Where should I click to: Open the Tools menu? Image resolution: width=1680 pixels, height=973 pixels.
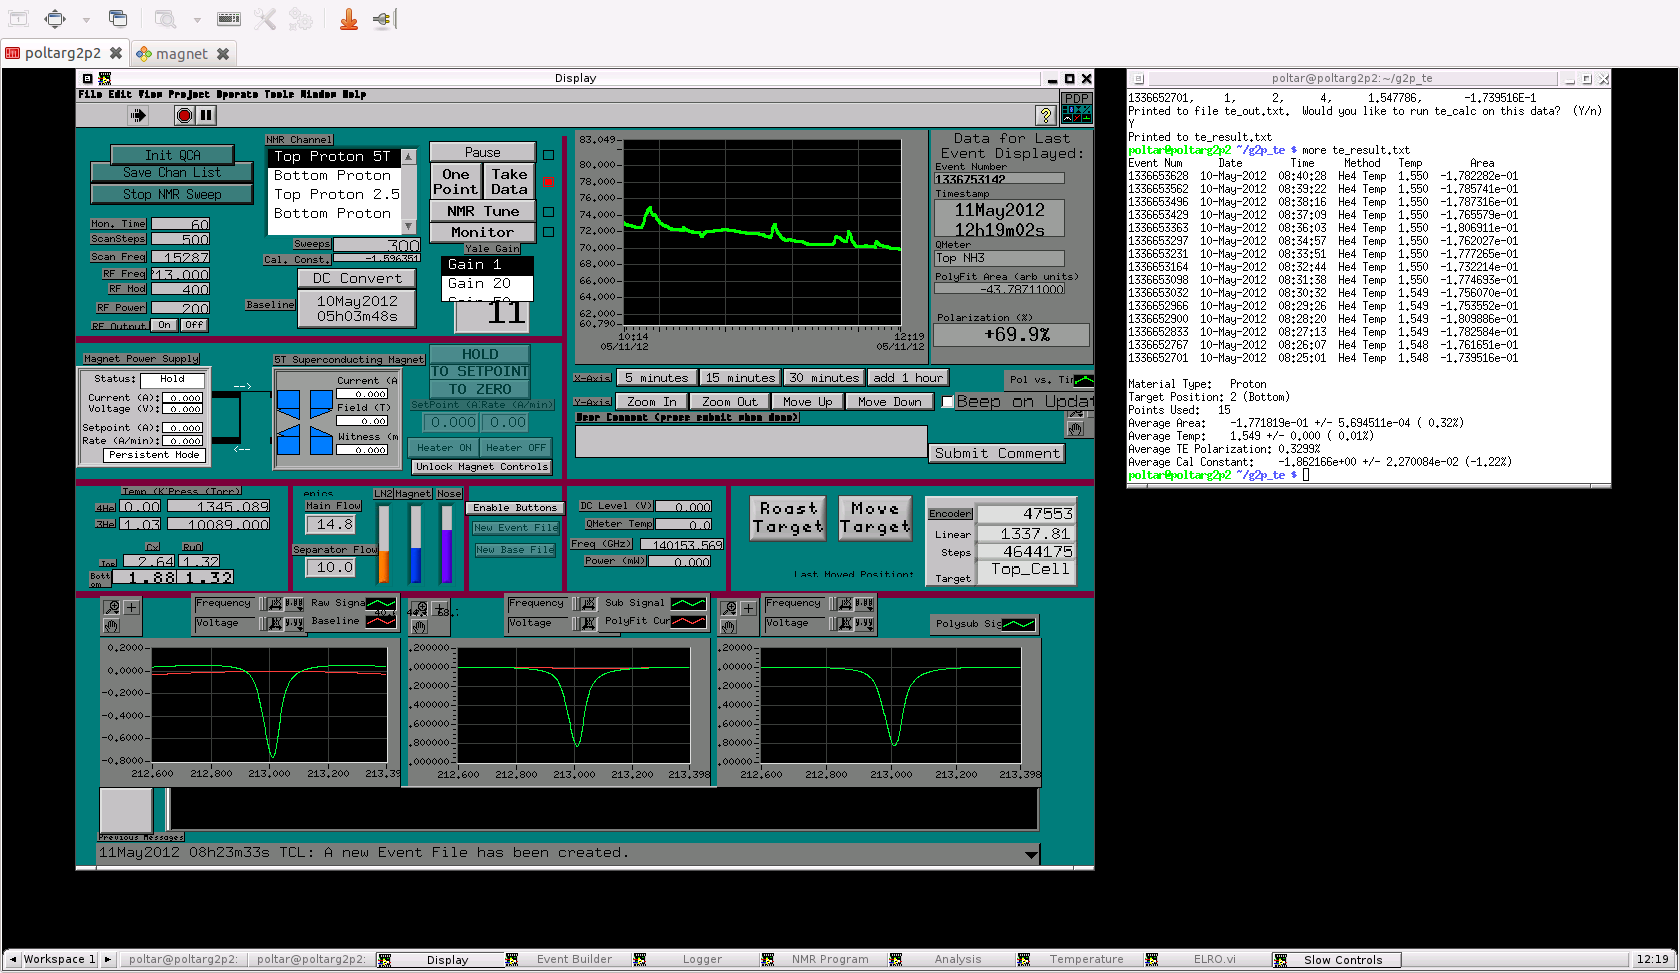click(279, 94)
